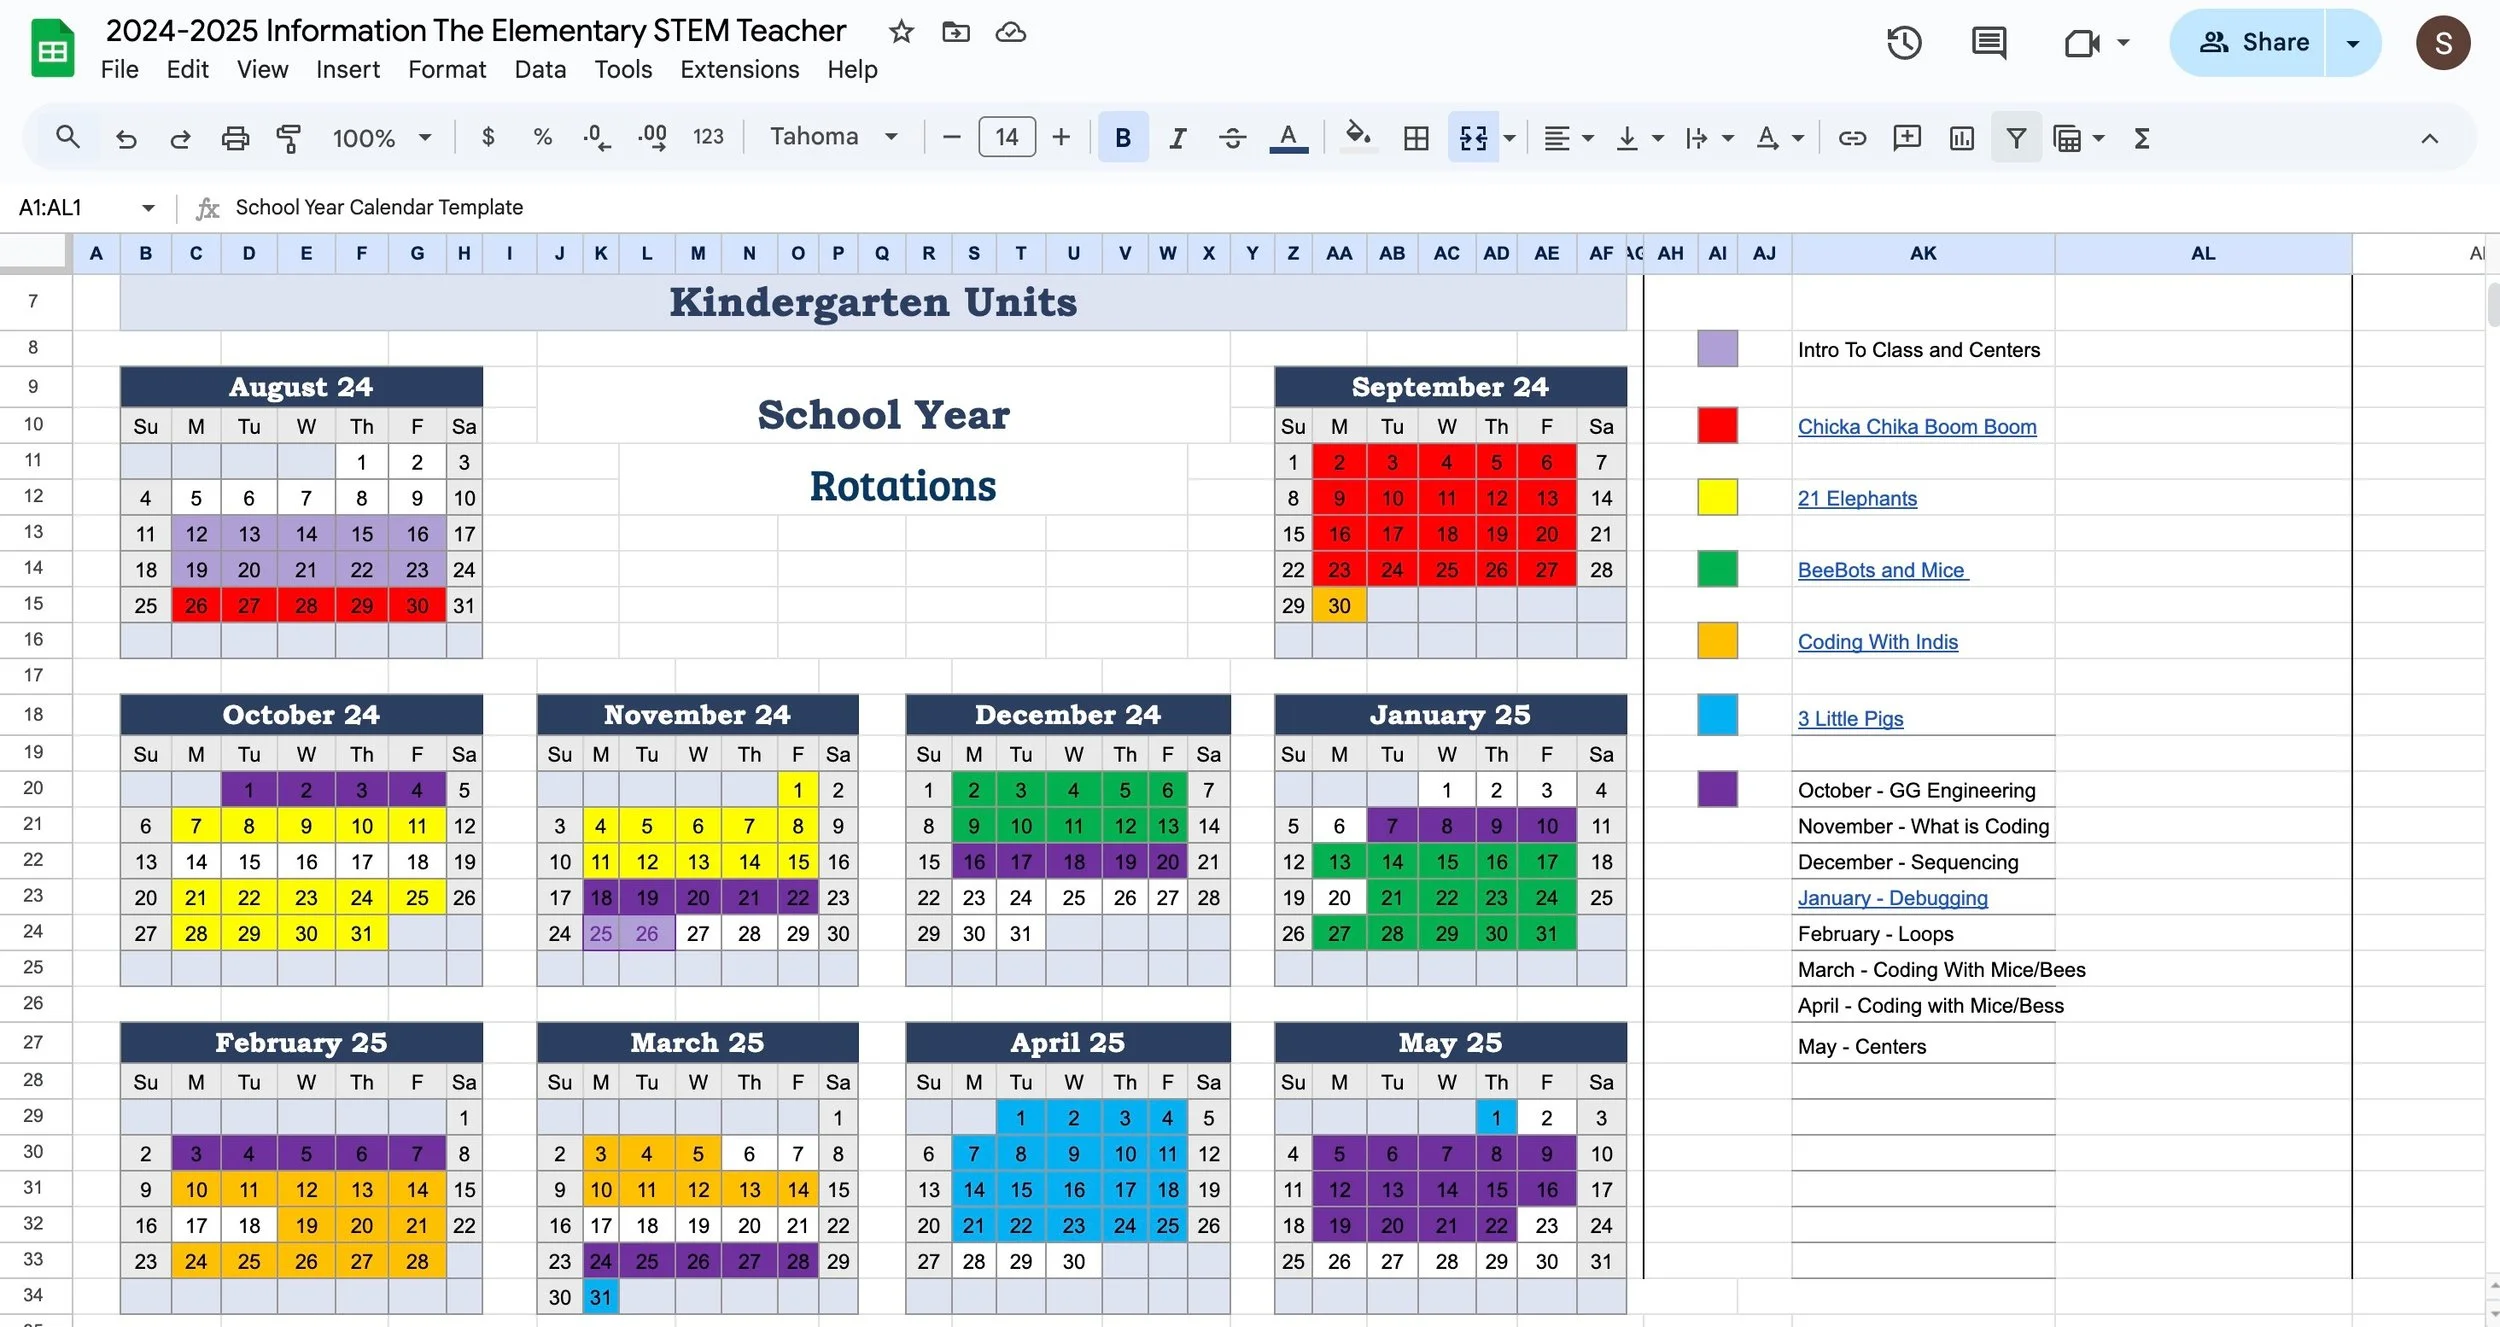Screen dimensions: 2500x1327
Task: Click the insert link icon
Action: [x=1852, y=138]
